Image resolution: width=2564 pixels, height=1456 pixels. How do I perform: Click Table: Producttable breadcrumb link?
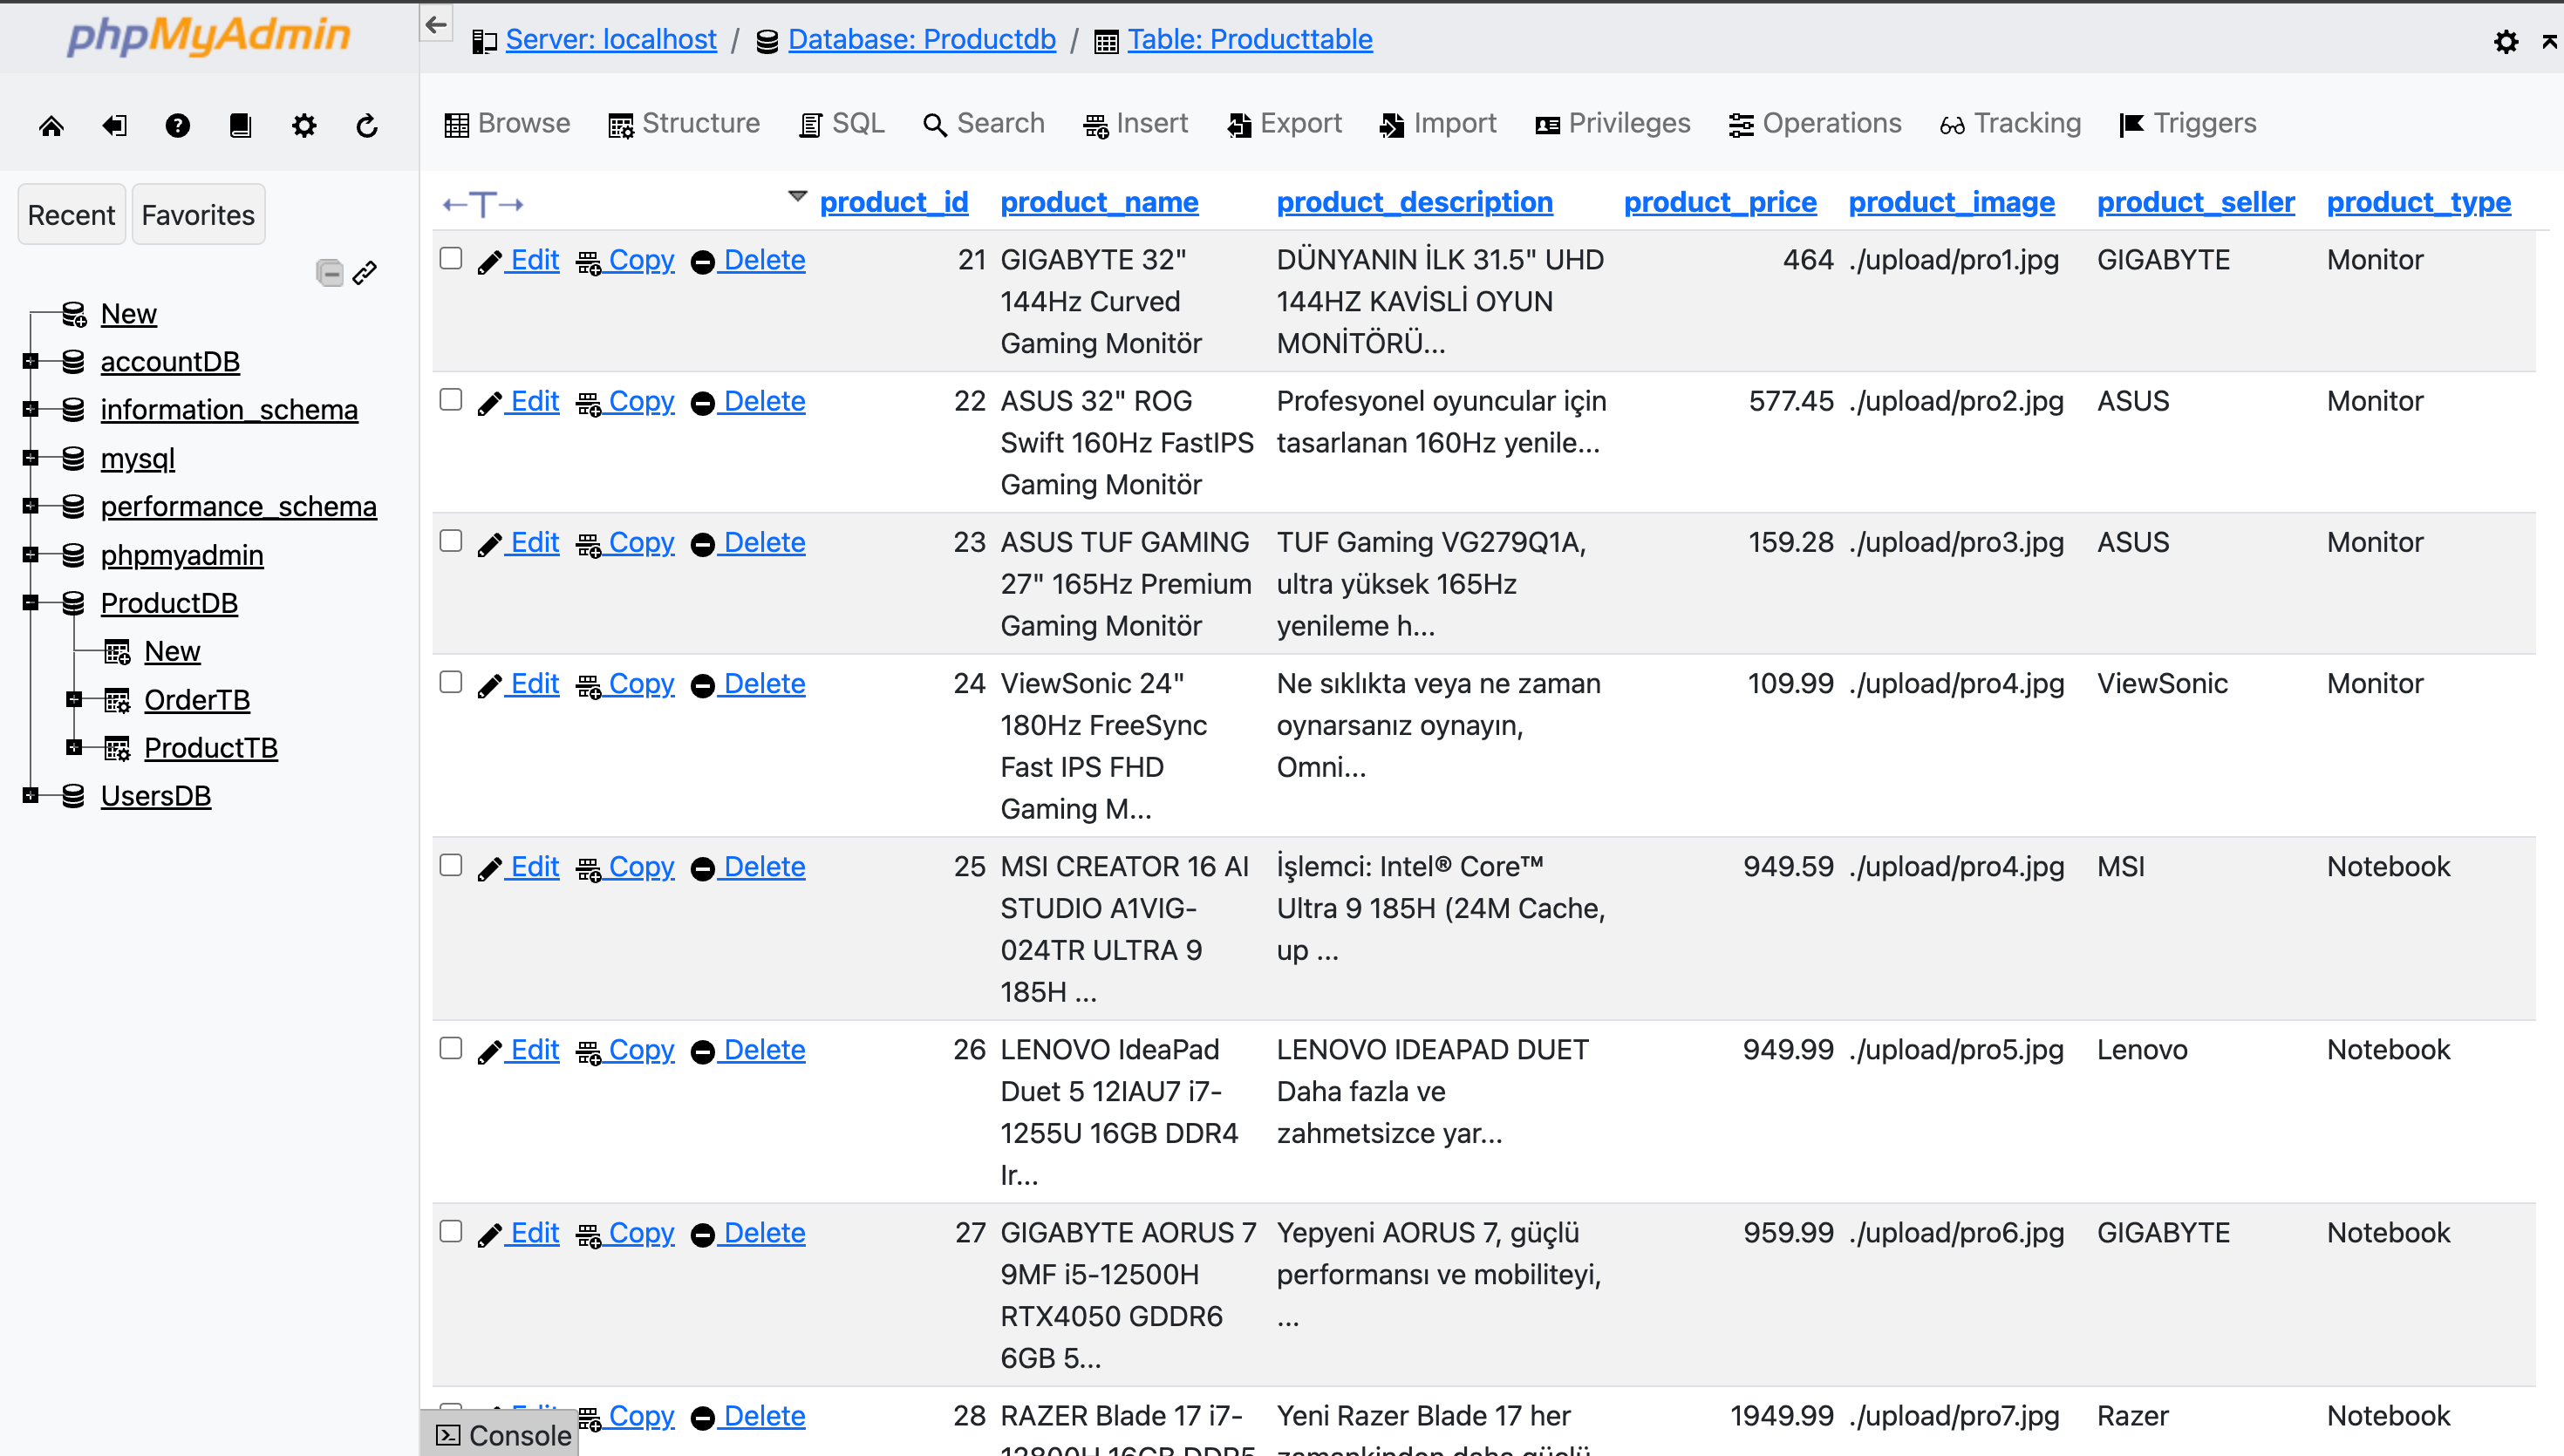(x=1250, y=39)
